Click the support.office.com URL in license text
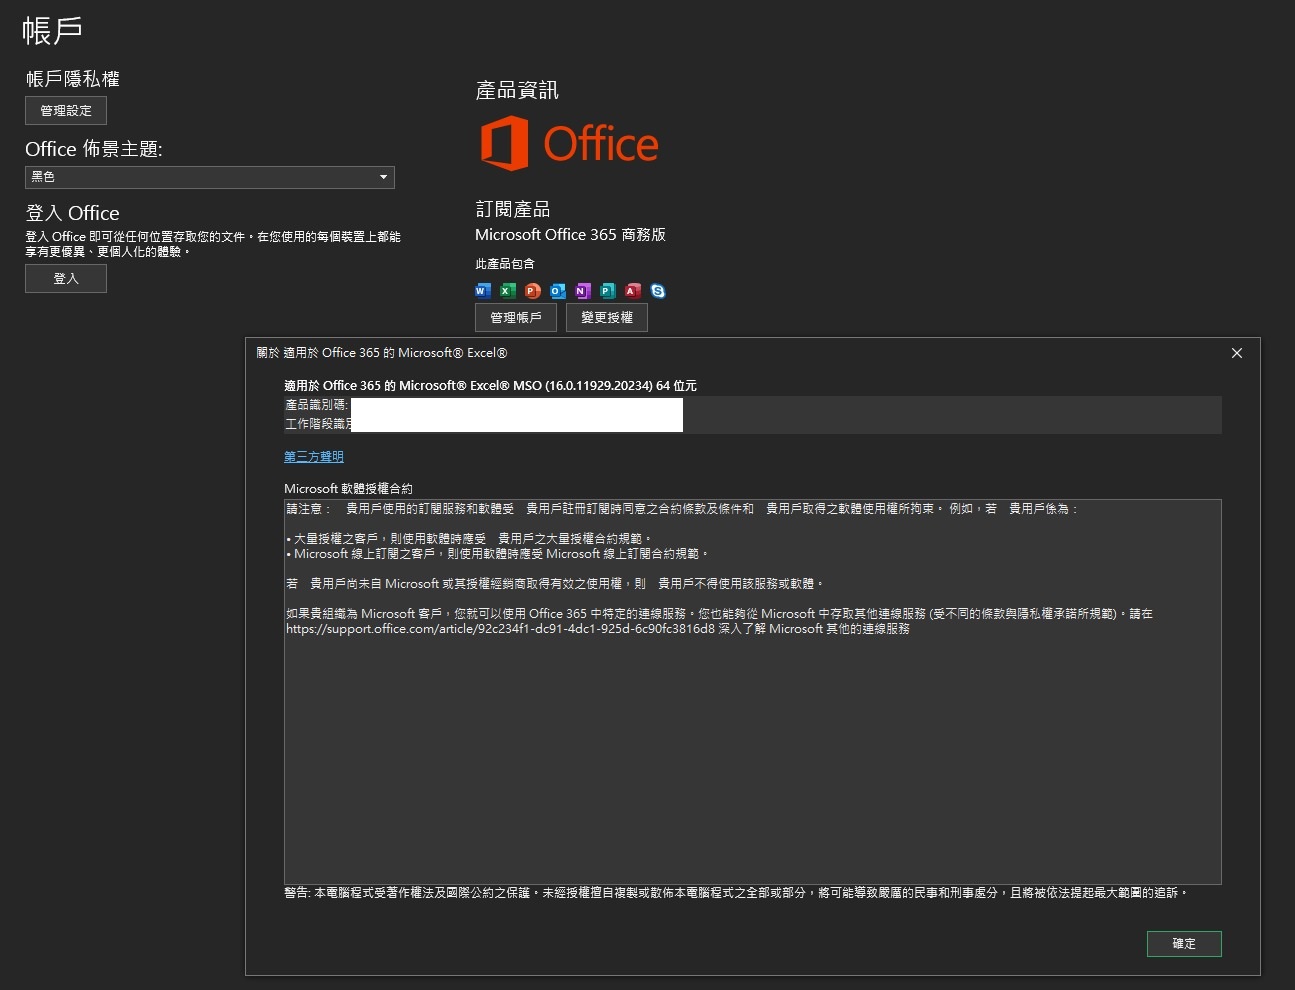 [x=500, y=629]
